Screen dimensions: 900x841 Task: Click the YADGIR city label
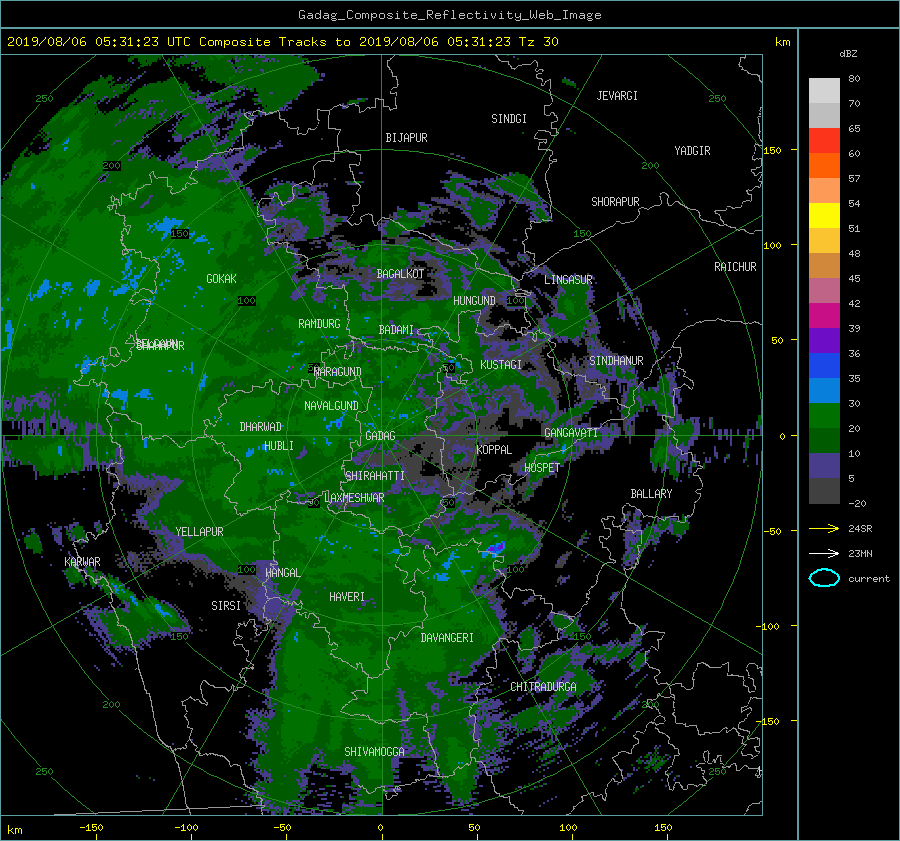tap(692, 151)
